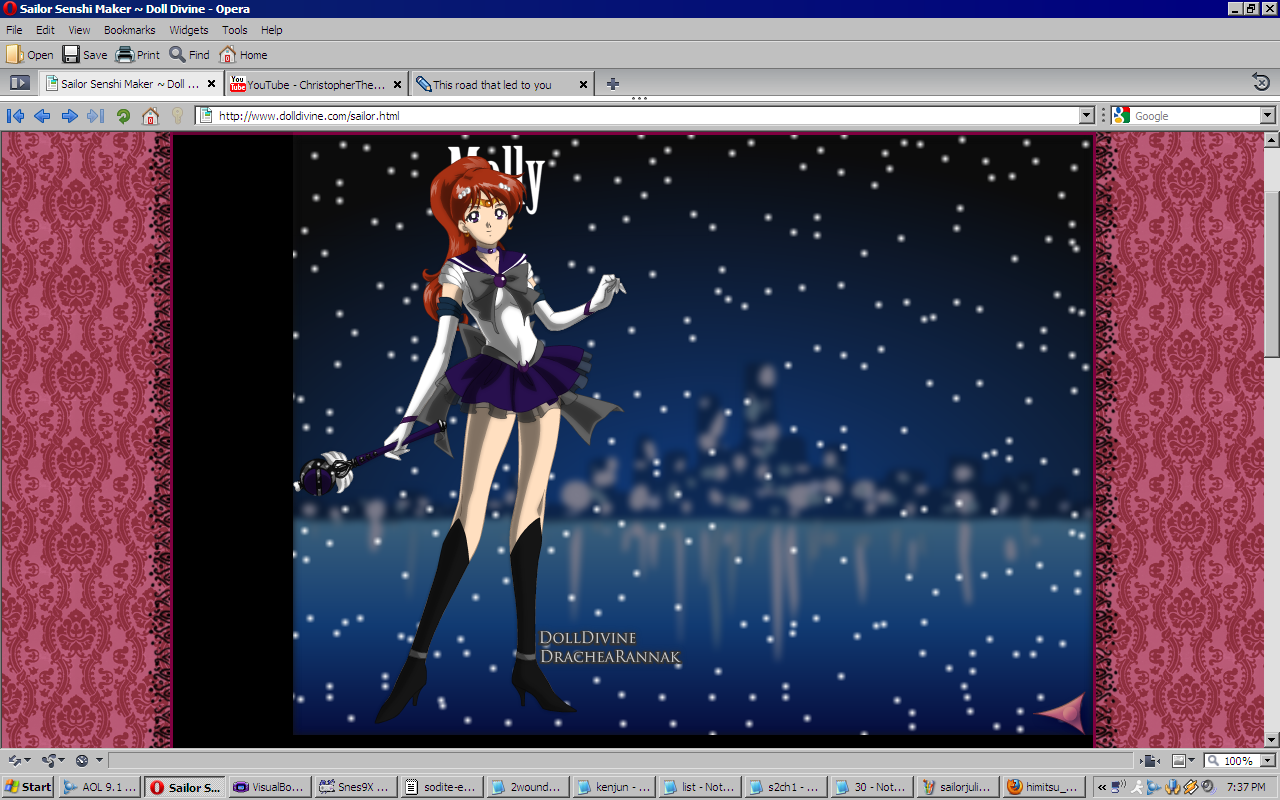Click inside the URL address field
1280x800 pixels.
(640, 116)
